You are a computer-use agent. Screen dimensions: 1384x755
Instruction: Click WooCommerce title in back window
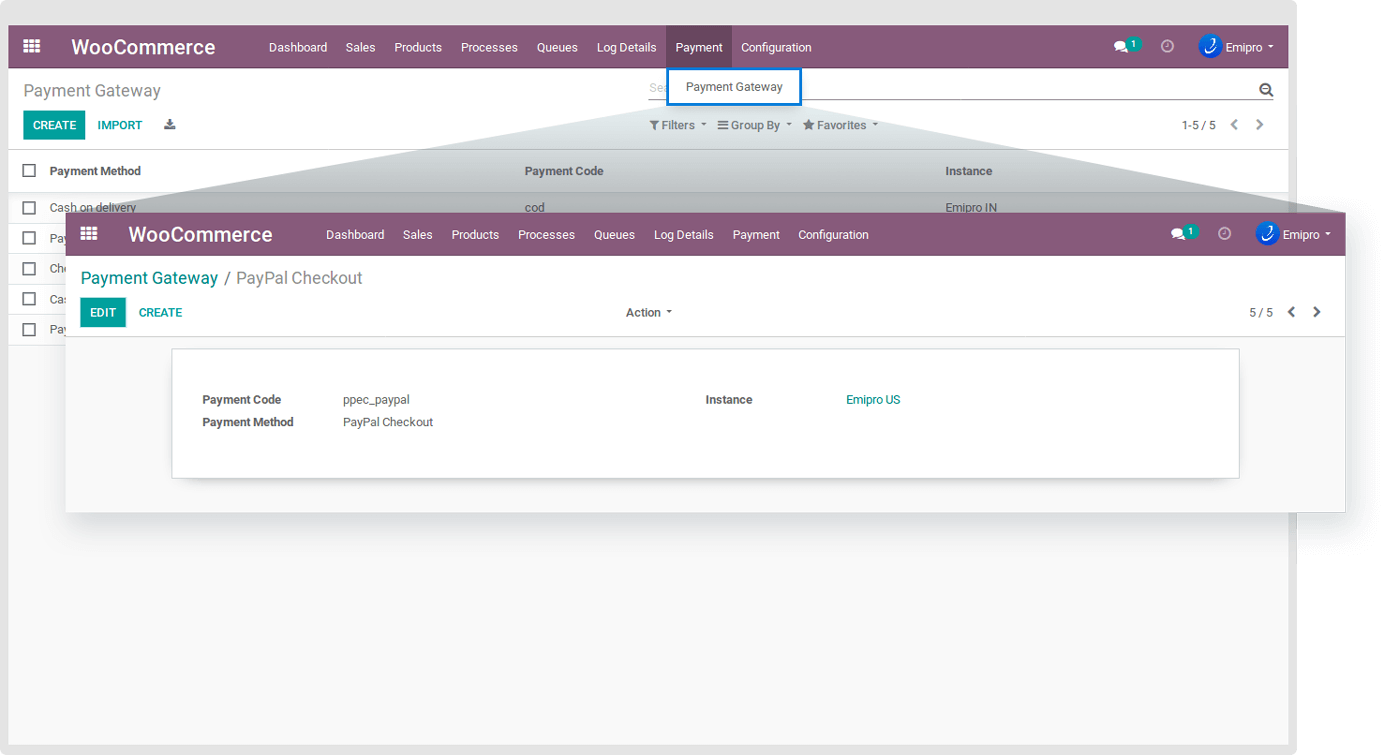coord(143,47)
